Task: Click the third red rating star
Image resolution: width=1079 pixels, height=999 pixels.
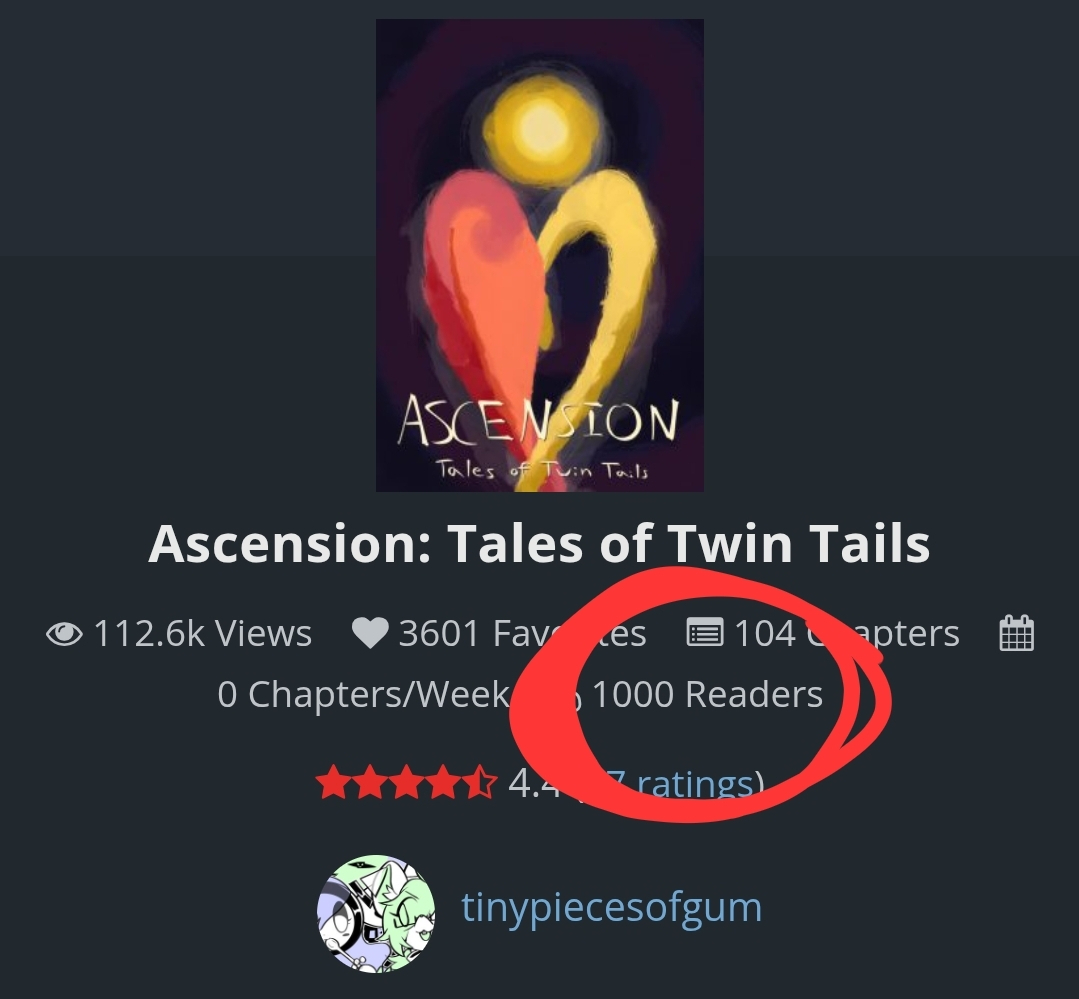Action: click(406, 783)
